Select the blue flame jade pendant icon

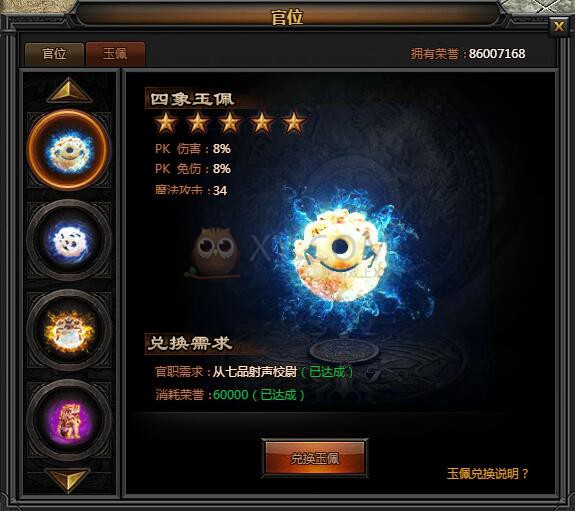(69, 150)
